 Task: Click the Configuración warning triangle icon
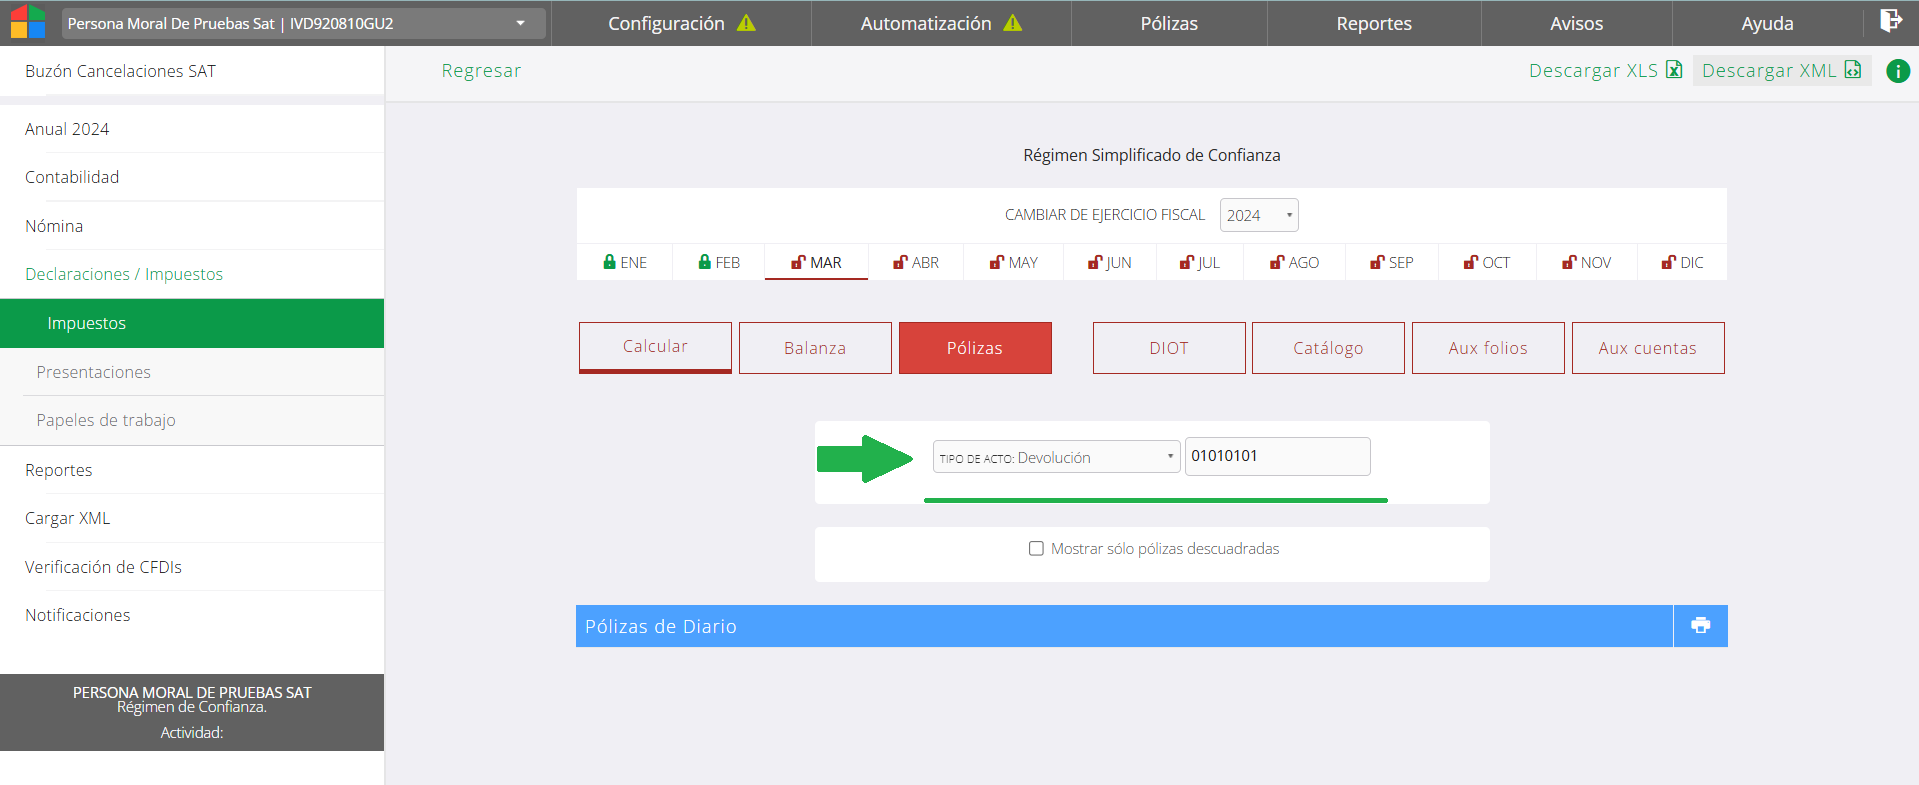coord(746,23)
